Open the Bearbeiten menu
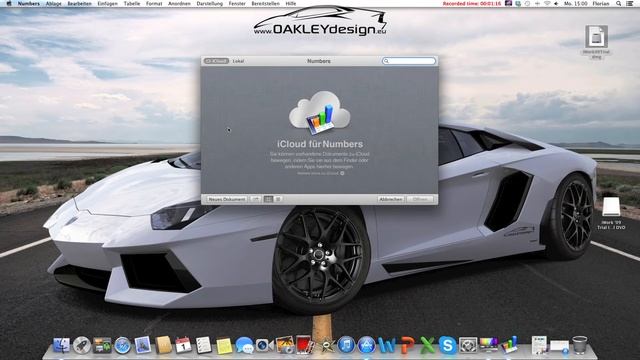Viewport: 640px width, 360px height. pyautogui.click(x=80, y=3)
